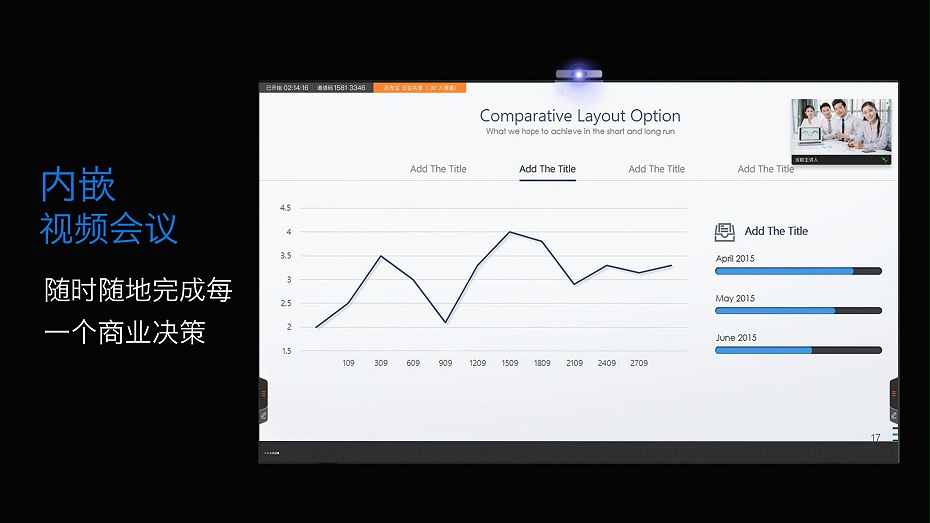
Task: Click the y-axis label 3.5
Action: 286,256
